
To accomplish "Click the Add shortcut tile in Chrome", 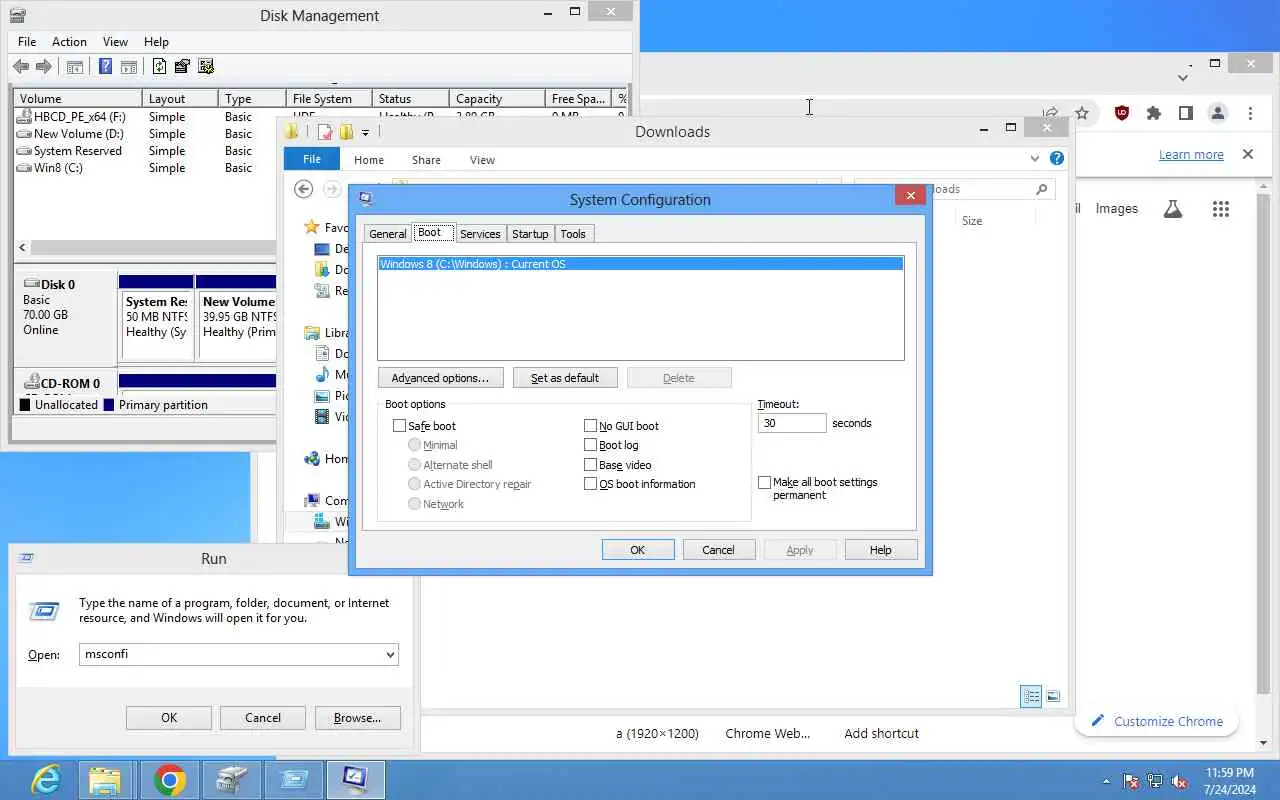I will (881, 733).
